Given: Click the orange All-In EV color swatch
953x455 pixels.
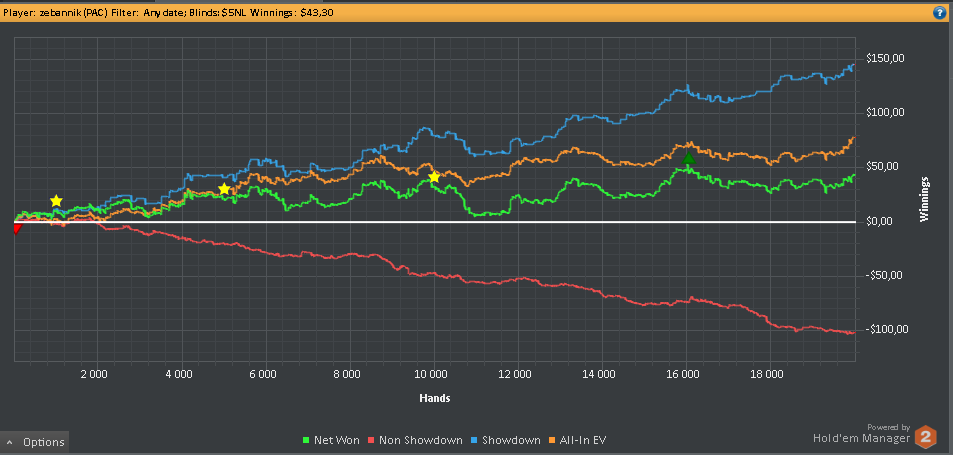Looking at the screenshot, I should [x=552, y=440].
